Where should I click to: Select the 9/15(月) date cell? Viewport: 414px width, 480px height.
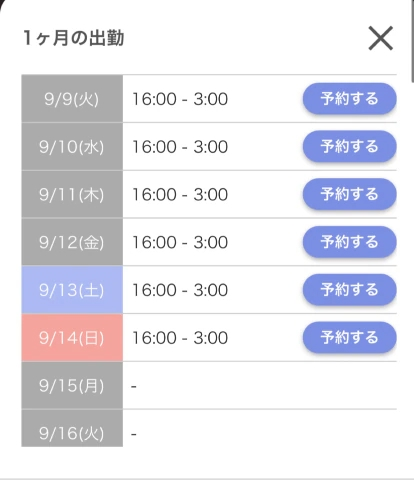click(72, 385)
